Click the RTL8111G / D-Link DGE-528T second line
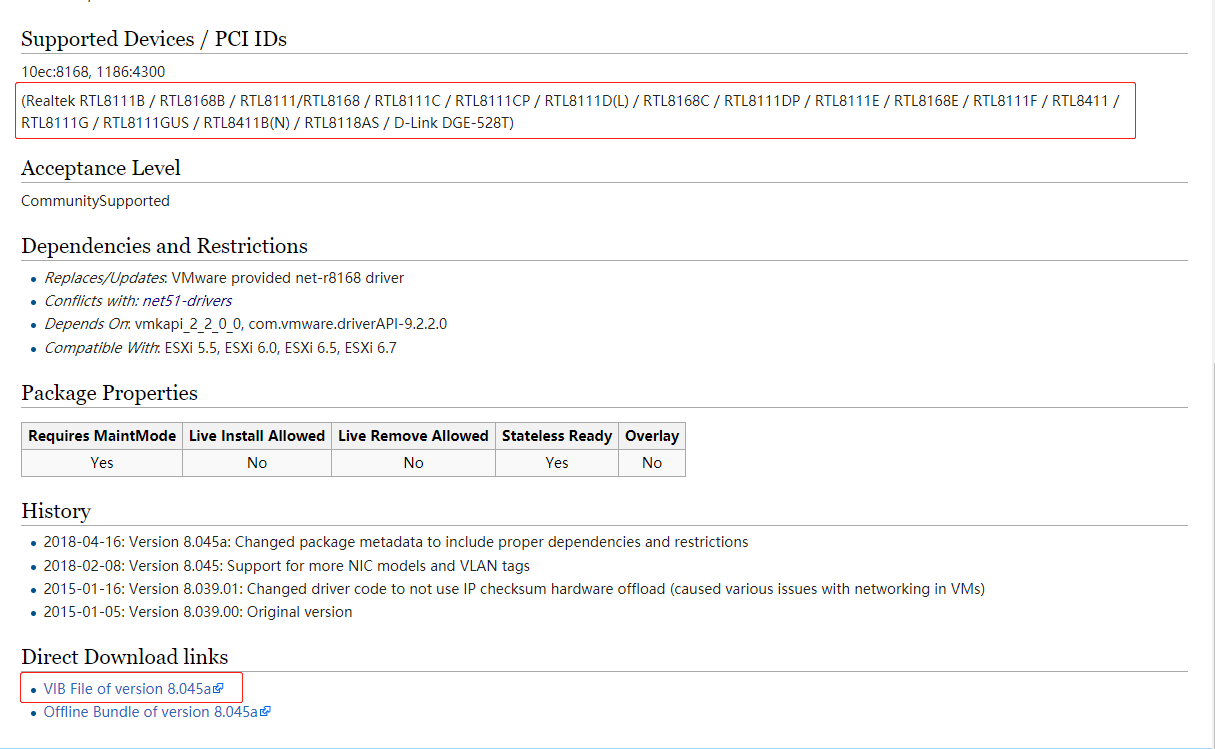Viewport: 1215px width, 749px height. tap(268, 123)
